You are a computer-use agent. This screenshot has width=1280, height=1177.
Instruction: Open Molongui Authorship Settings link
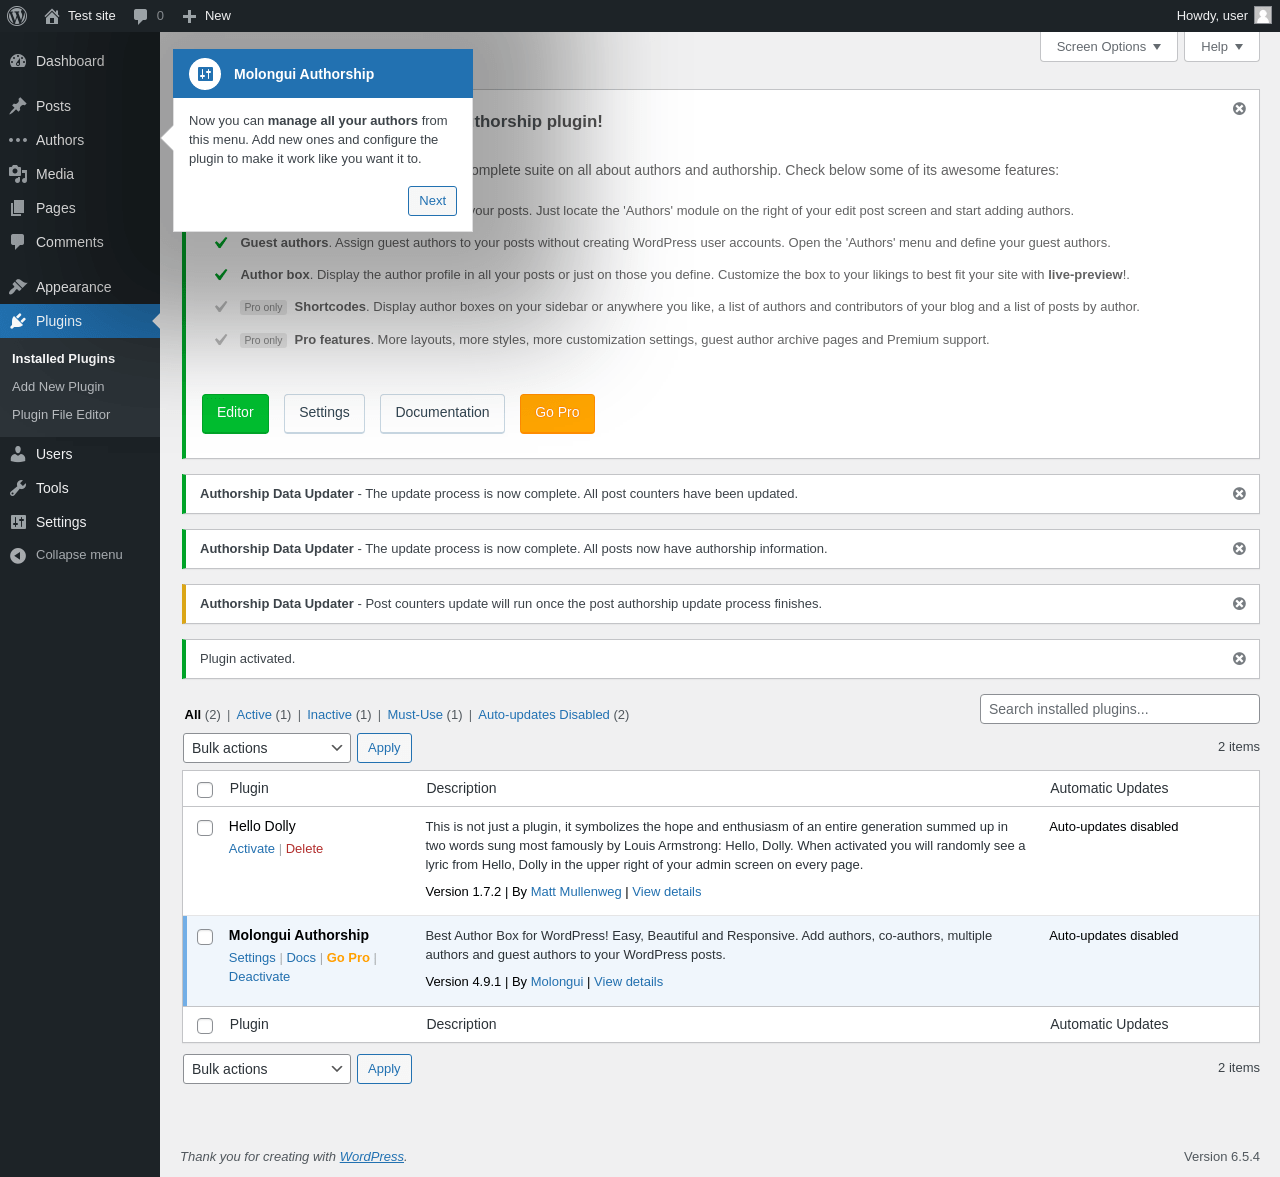pos(252,958)
